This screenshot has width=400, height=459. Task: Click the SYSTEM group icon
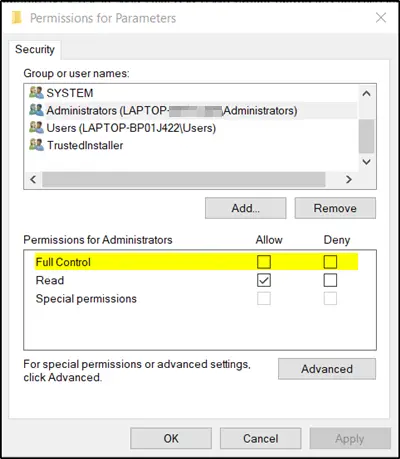pyautogui.click(x=36, y=93)
